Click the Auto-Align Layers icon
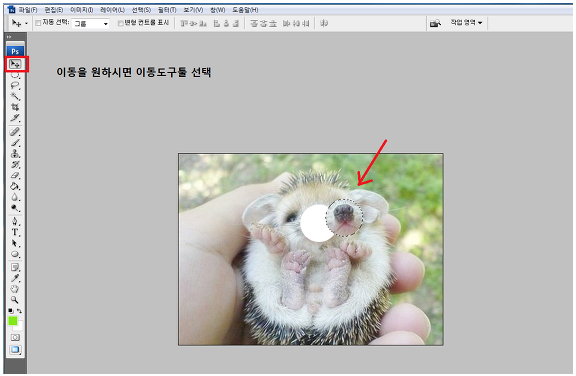Image resolution: width=576 pixels, height=376 pixels. point(324,24)
